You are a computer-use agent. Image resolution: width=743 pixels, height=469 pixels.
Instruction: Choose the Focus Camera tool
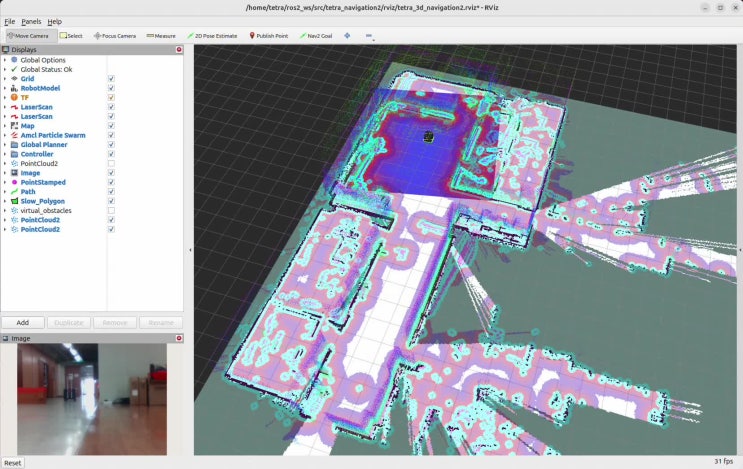click(x=115, y=36)
